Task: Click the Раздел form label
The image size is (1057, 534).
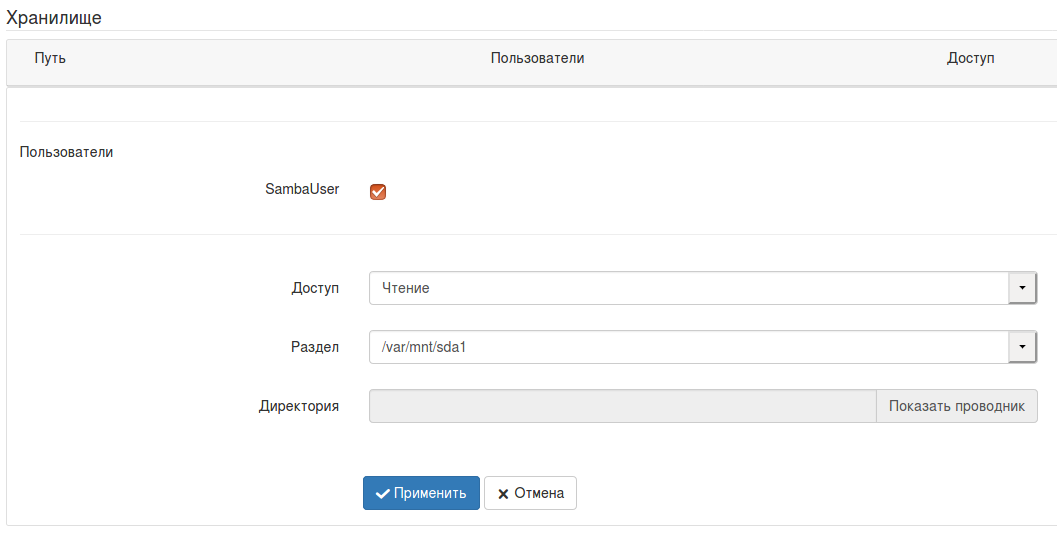Action: [x=315, y=347]
